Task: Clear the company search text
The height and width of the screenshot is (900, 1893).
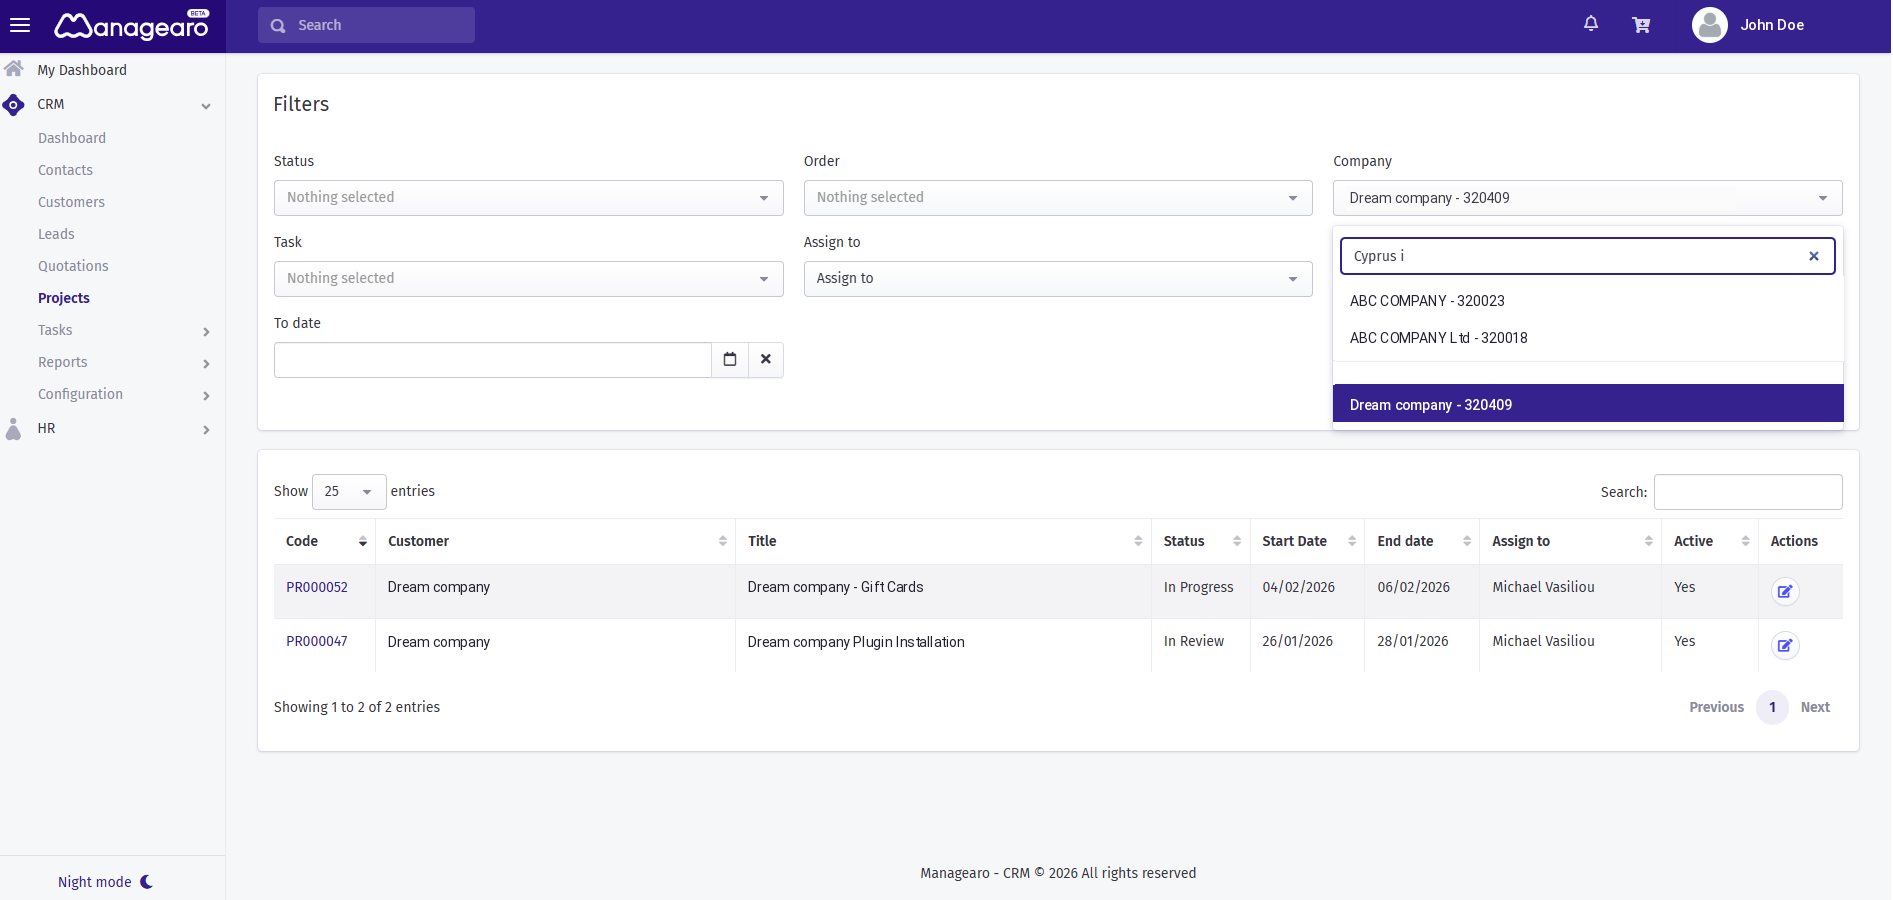Action: click(x=1814, y=256)
